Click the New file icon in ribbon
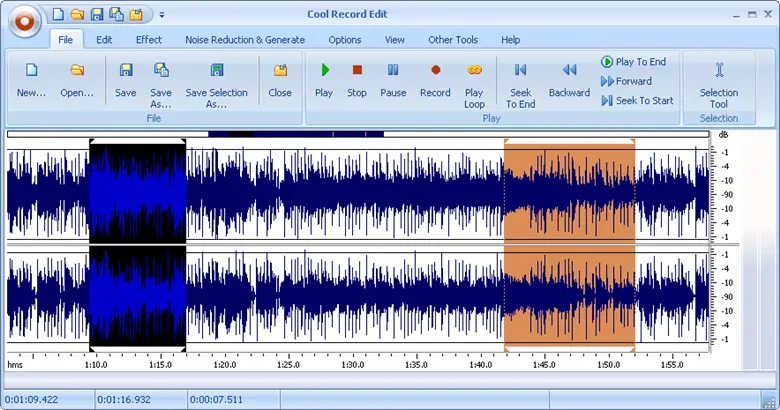 [x=32, y=71]
